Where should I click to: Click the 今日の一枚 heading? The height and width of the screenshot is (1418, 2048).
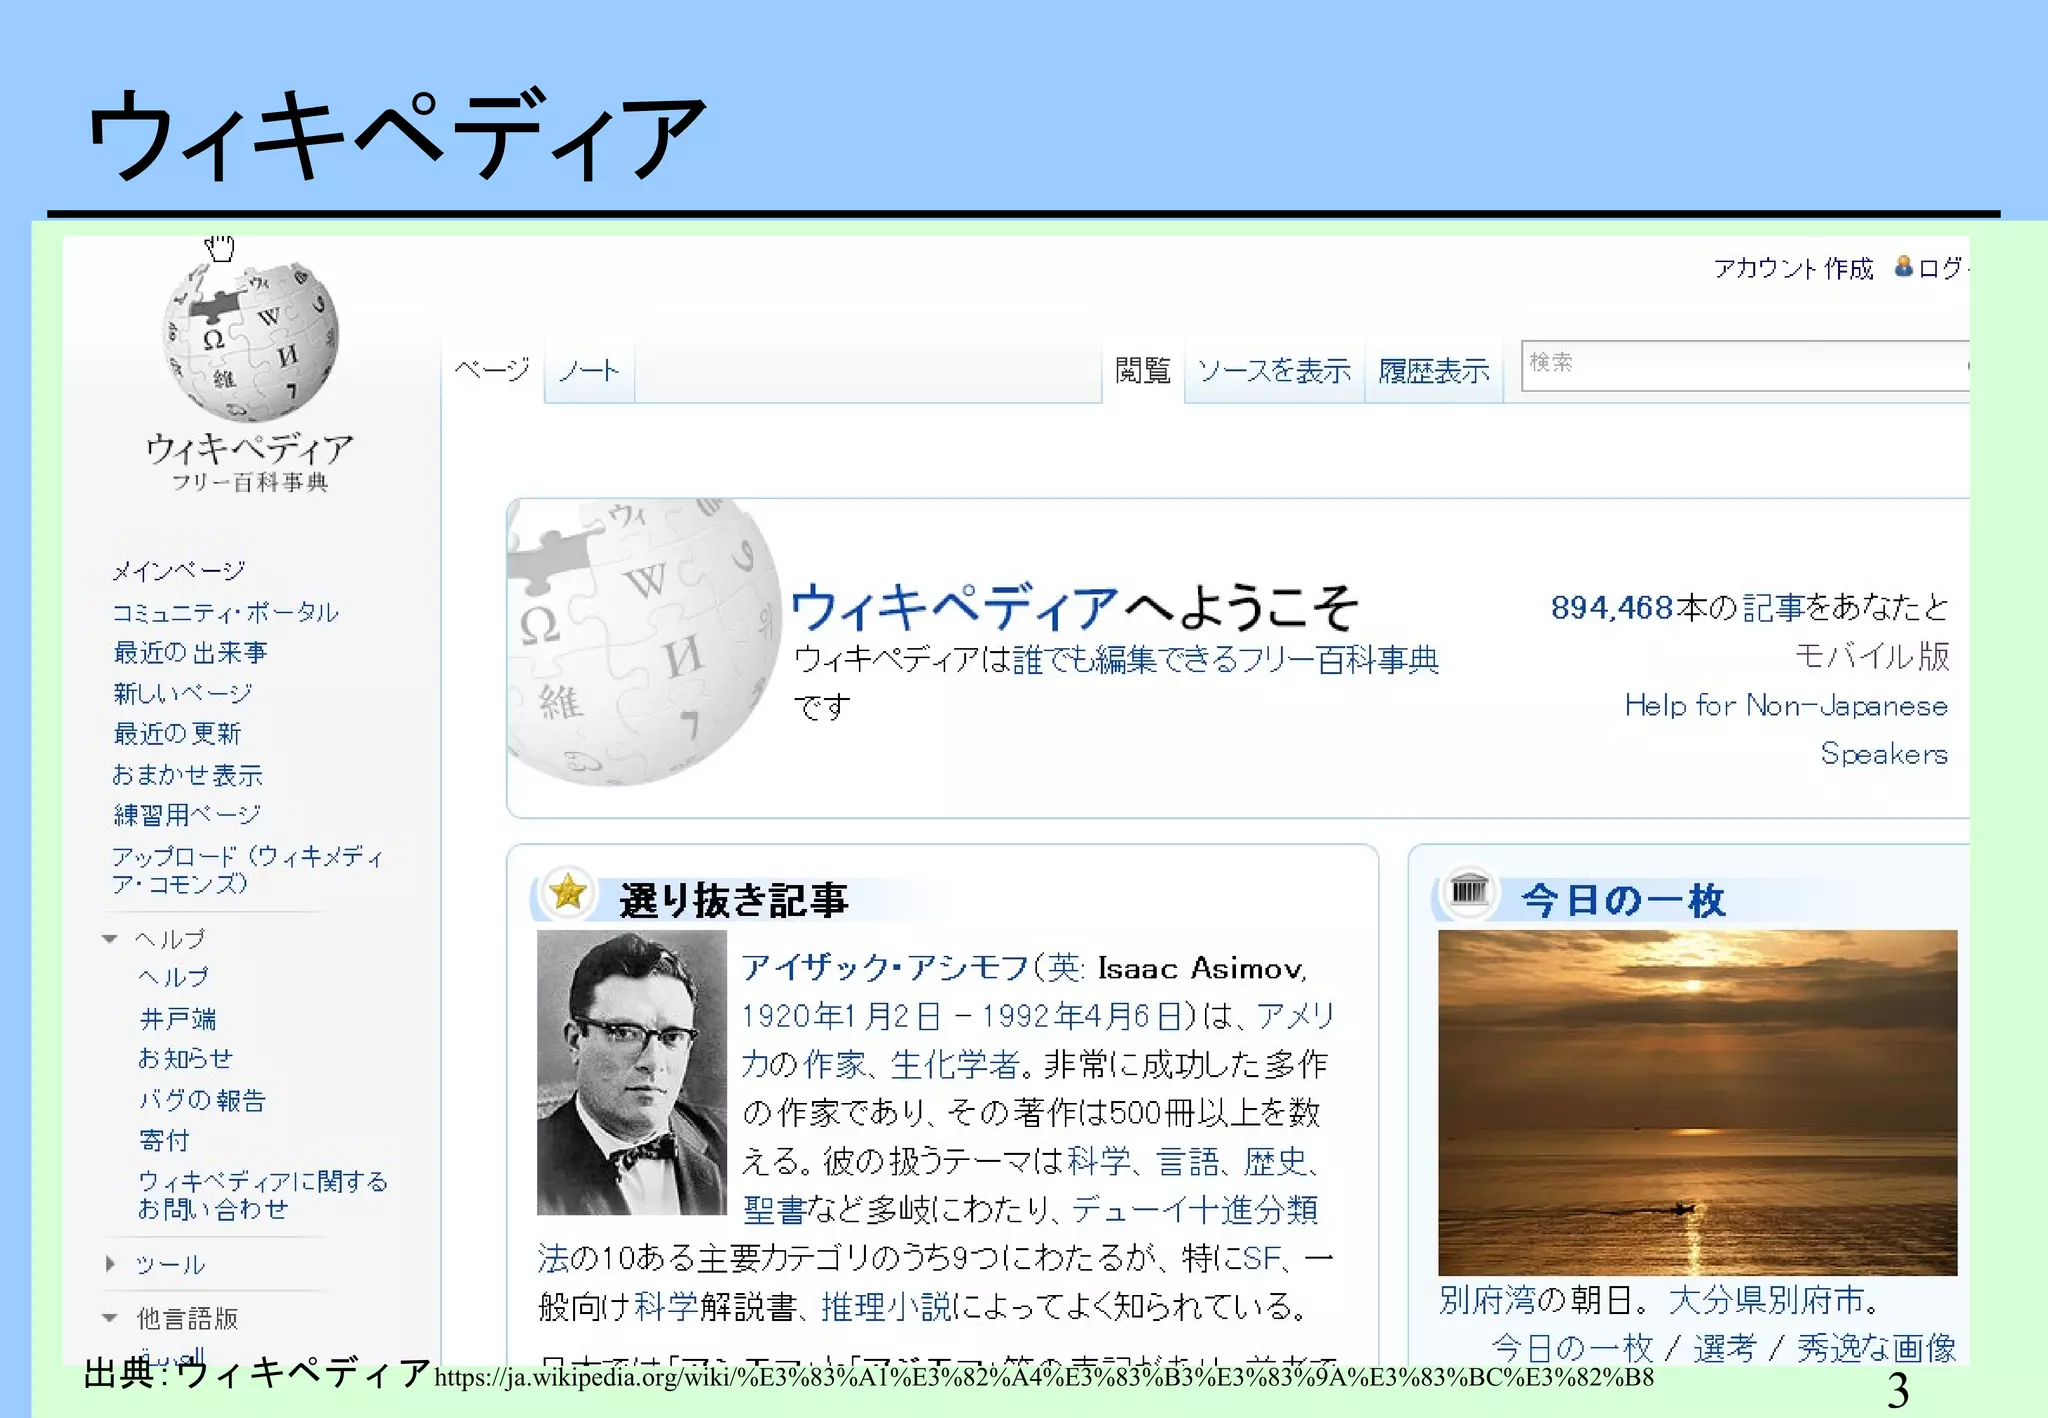tap(1623, 899)
